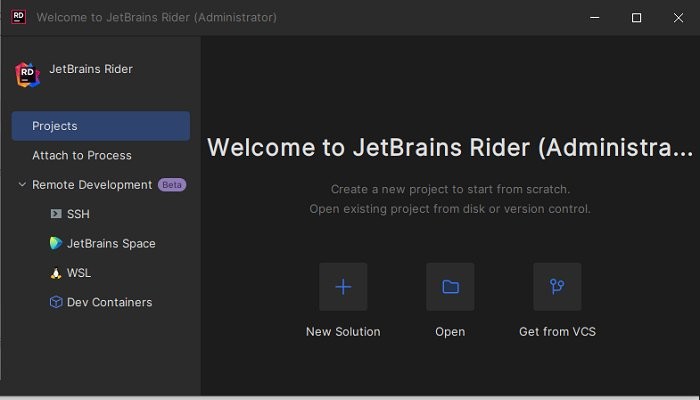Select the Projects tab
The image size is (700, 400).
pos(100,126)
